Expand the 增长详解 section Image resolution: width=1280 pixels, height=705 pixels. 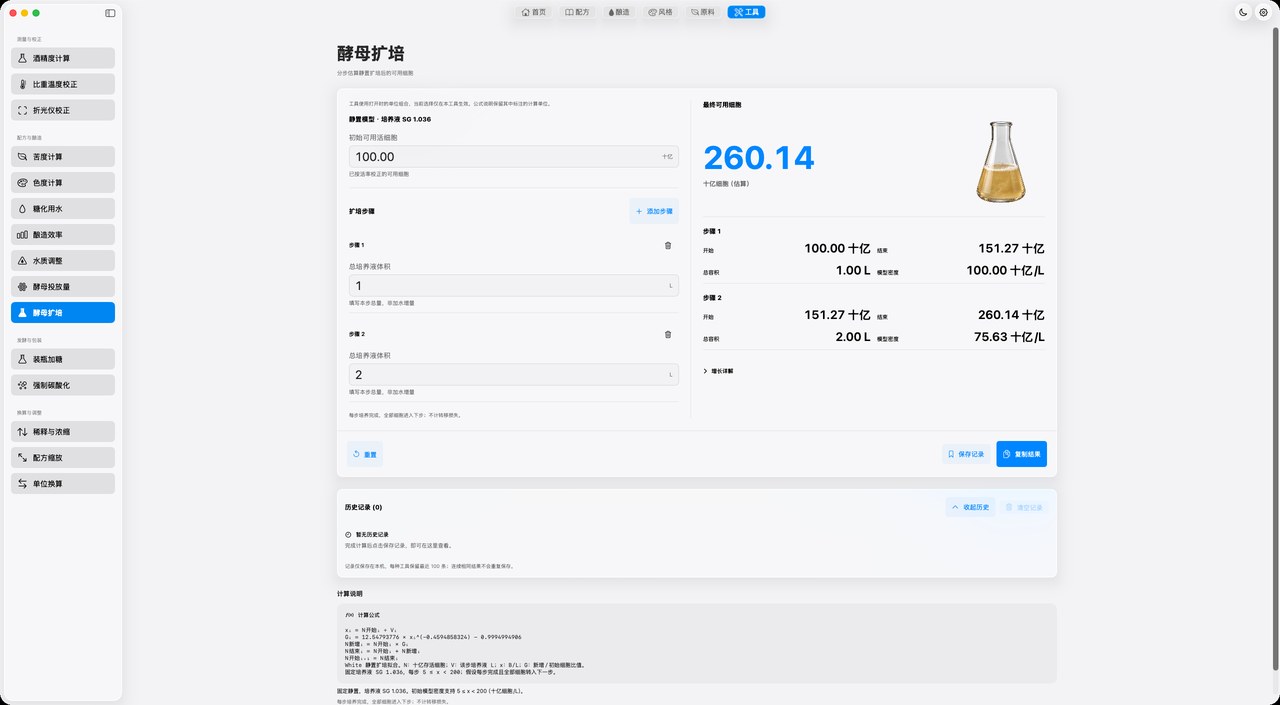pyautogui.click(x=718, y=371)
